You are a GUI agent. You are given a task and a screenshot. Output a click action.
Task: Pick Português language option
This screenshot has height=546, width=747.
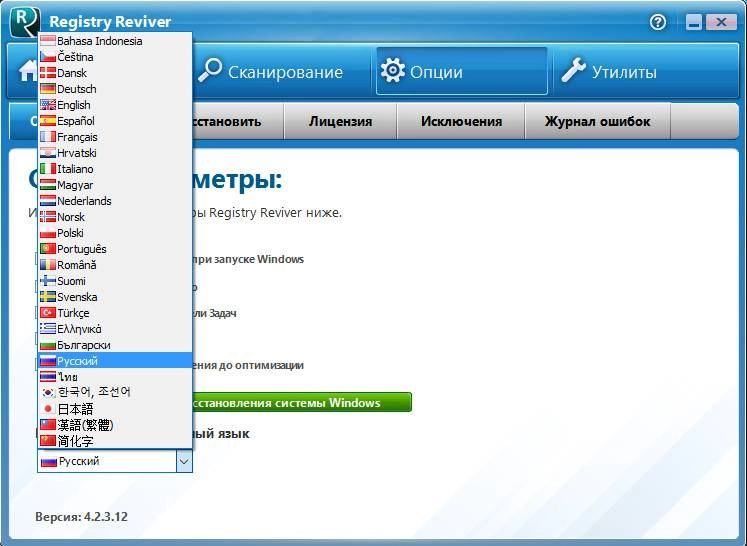pos(115,249)
